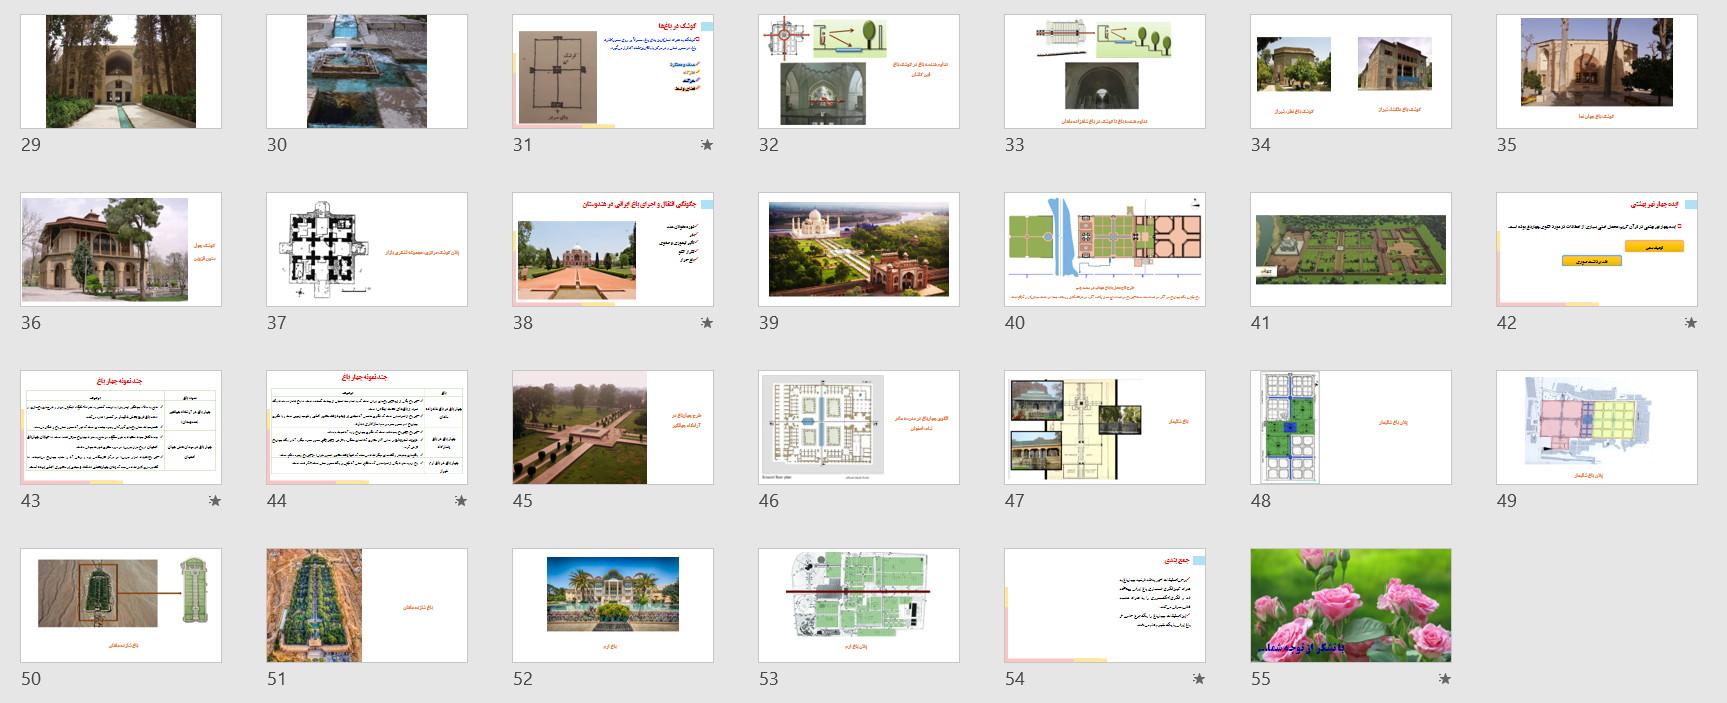
Task: Select slide 30 showing the water fountain
Action: (366, 71)
